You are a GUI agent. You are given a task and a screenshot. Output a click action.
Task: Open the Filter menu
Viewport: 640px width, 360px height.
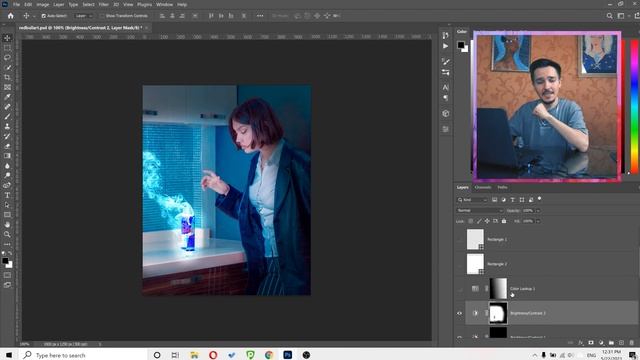[104, 4]
